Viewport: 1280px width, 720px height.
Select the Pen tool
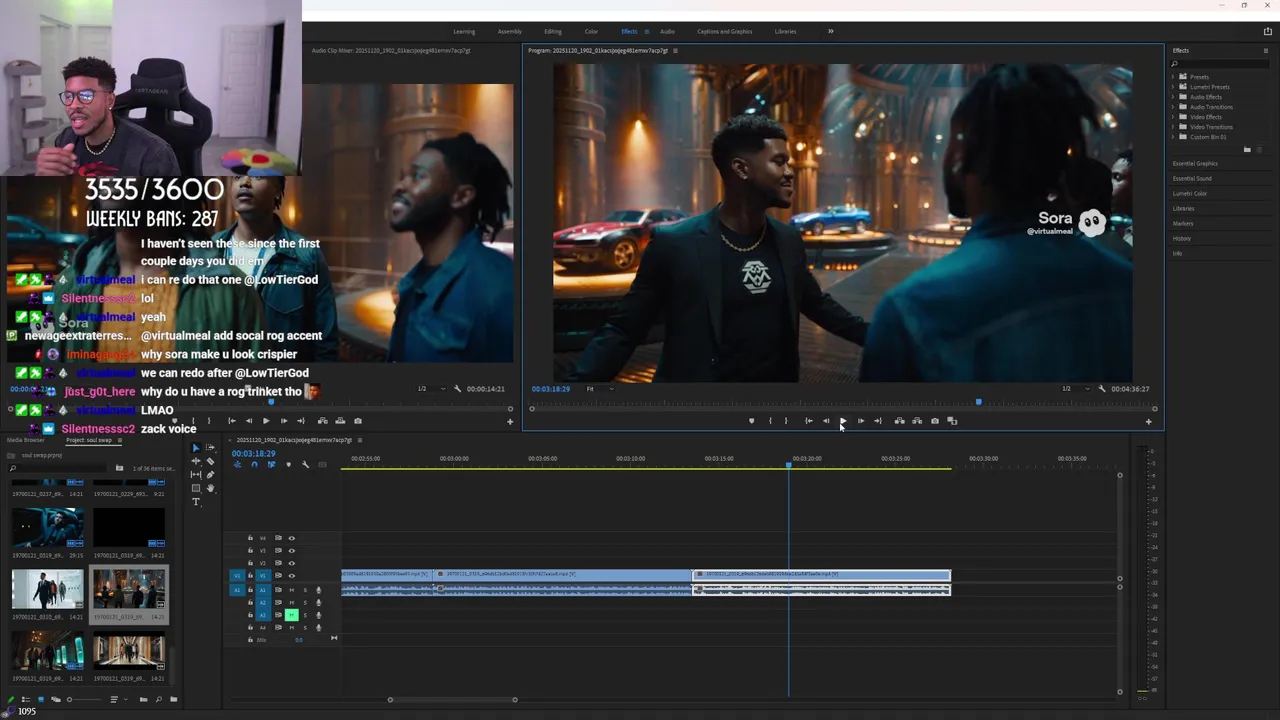click(210, 475)
